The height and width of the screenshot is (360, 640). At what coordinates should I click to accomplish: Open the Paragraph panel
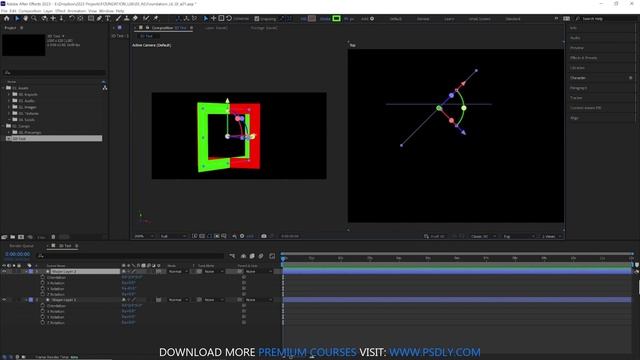pyautogui.click(x=578, y=88)
